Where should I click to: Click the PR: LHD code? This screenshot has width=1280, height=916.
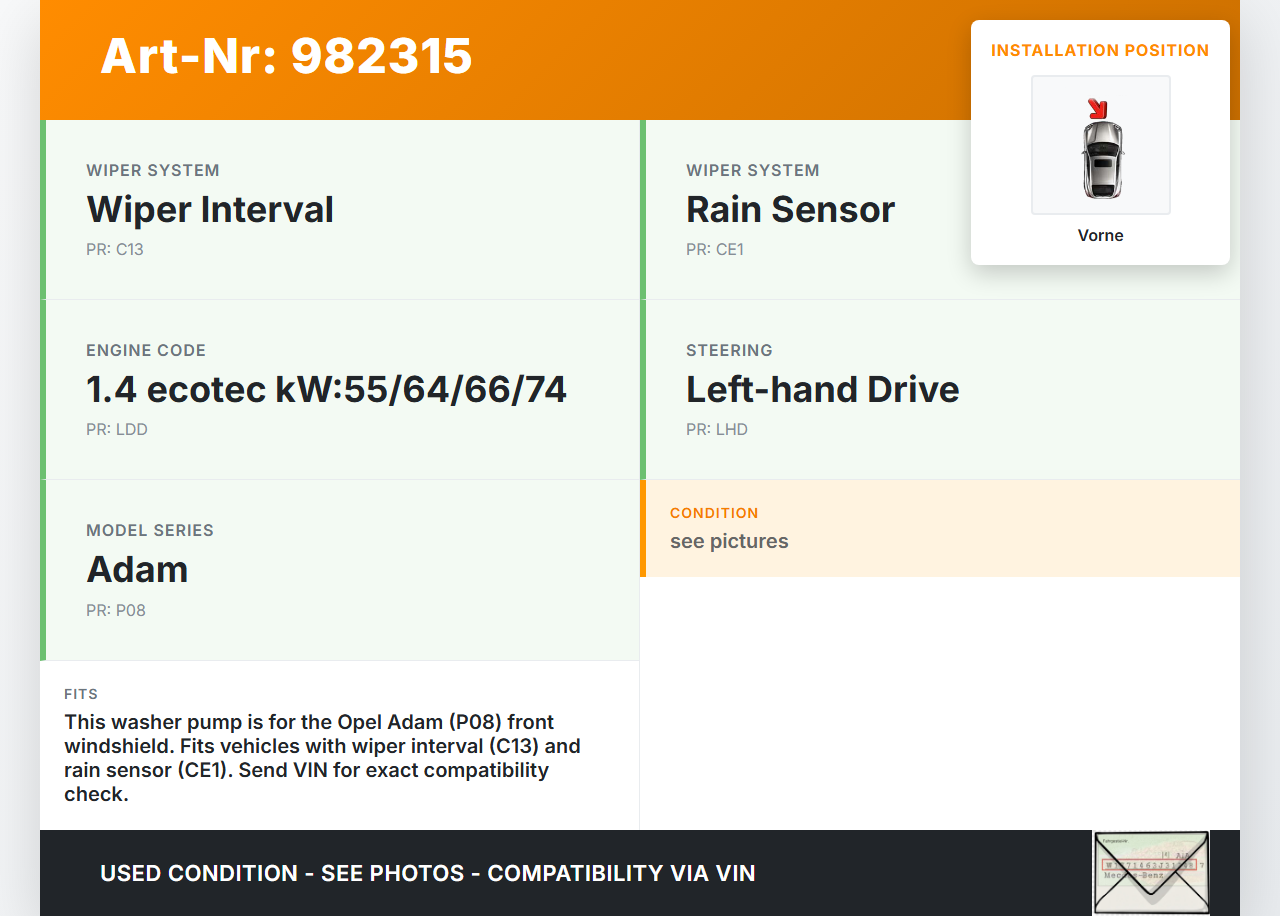point(717,430)
